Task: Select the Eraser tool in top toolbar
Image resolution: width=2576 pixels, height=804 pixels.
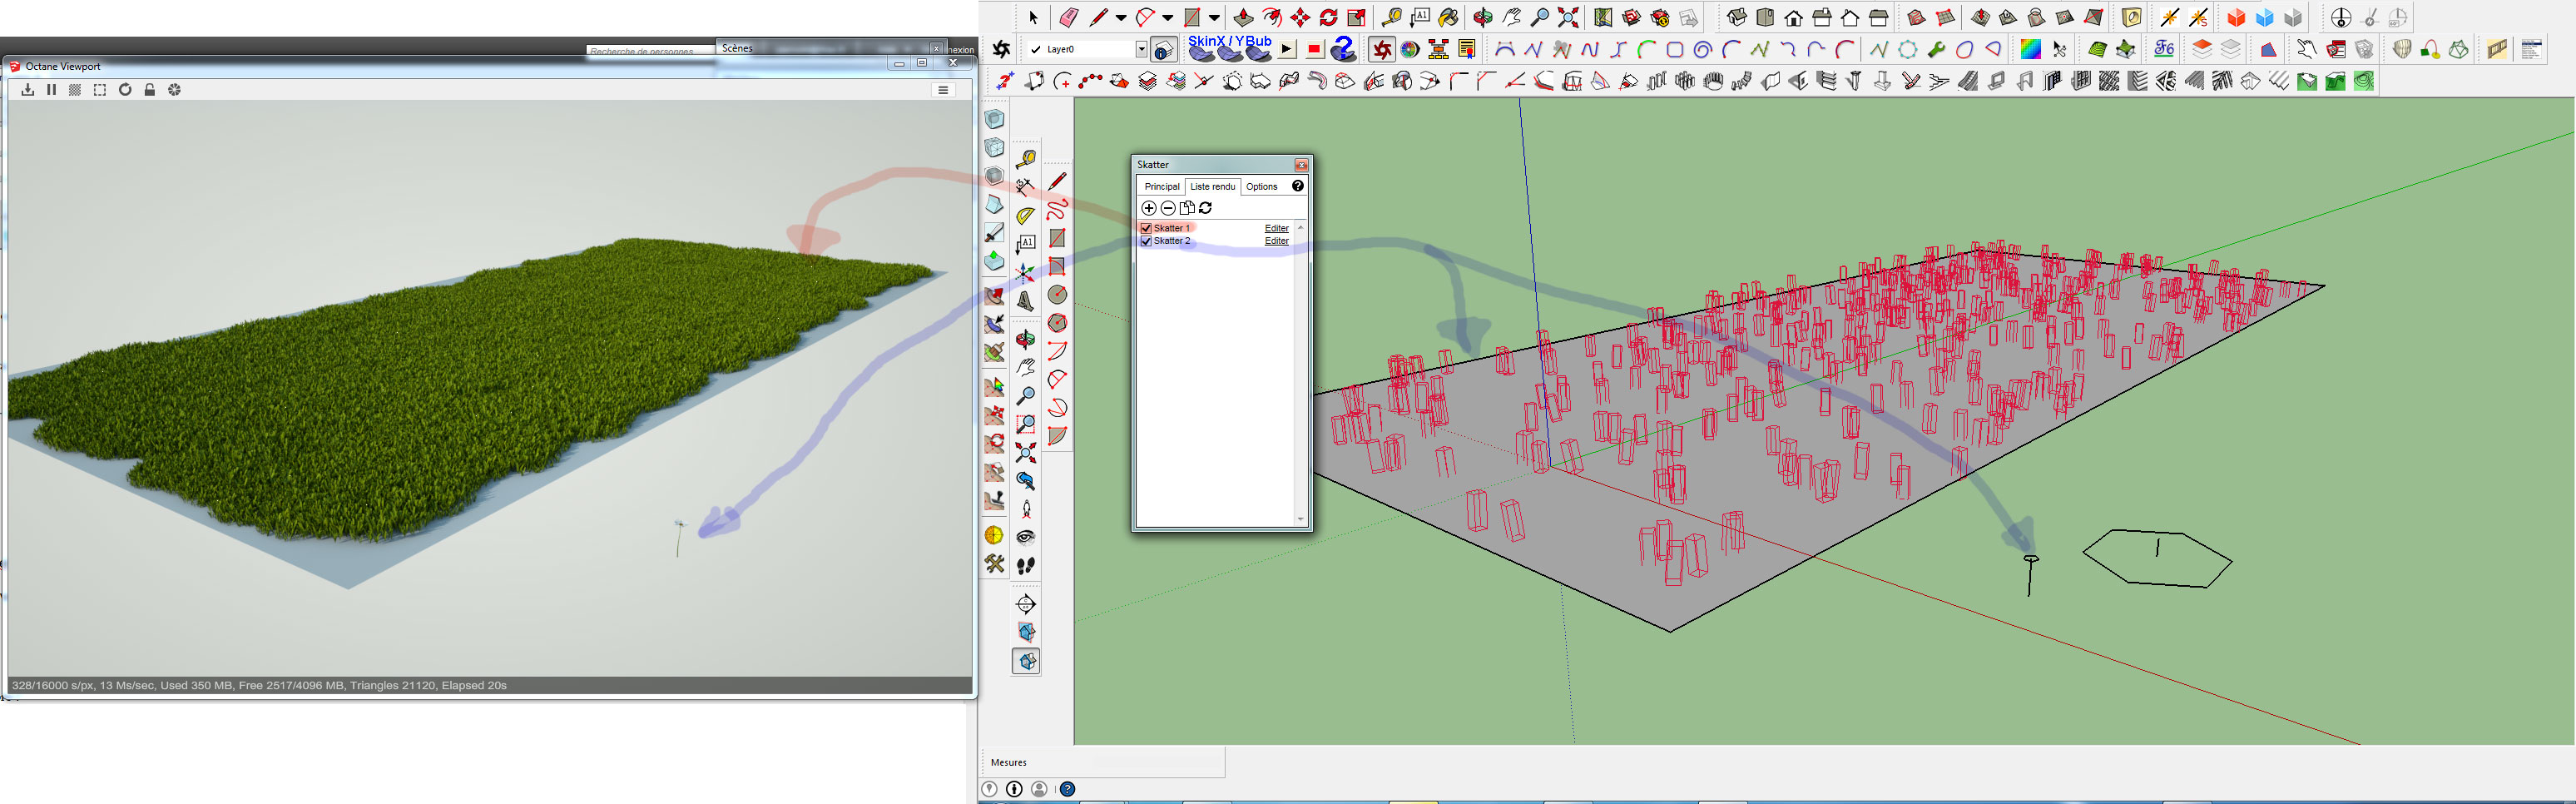Action: pos(1069,18)
